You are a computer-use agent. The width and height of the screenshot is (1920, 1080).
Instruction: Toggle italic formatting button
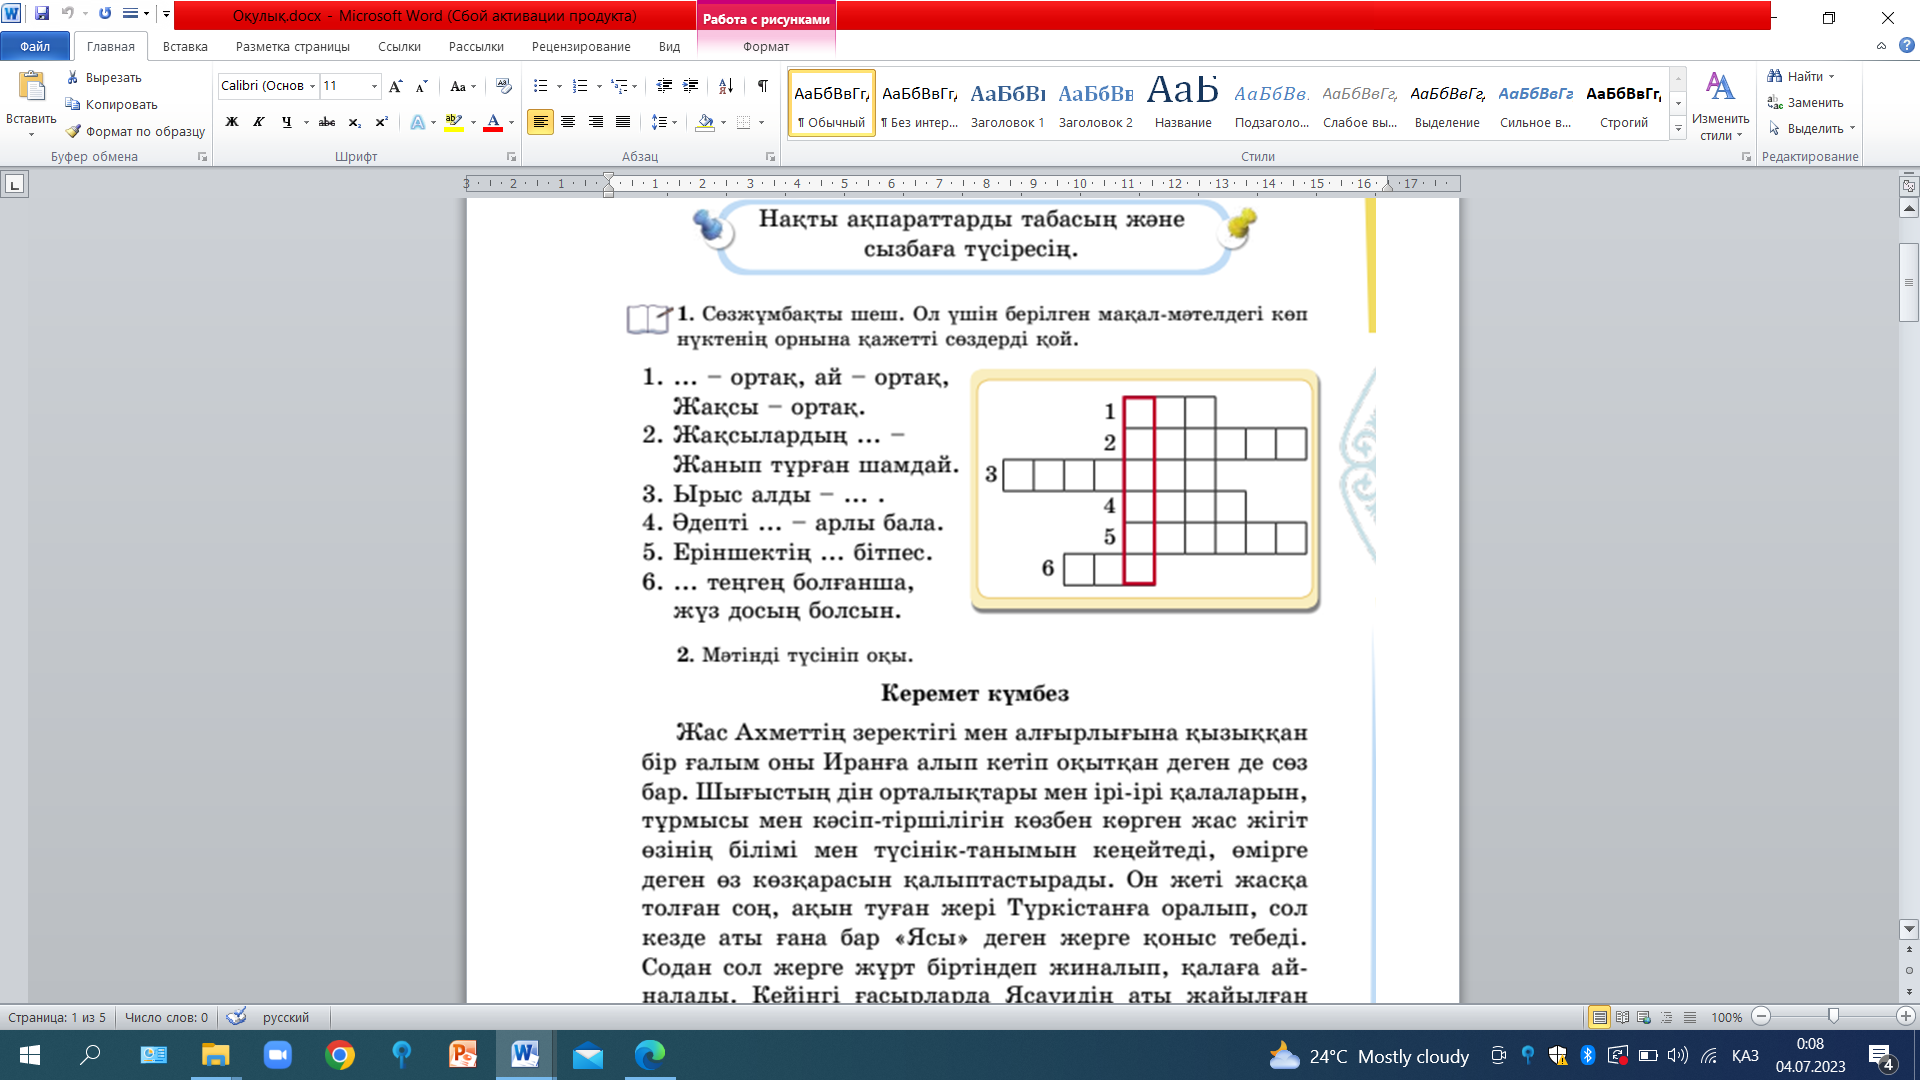tap(259, 122)
